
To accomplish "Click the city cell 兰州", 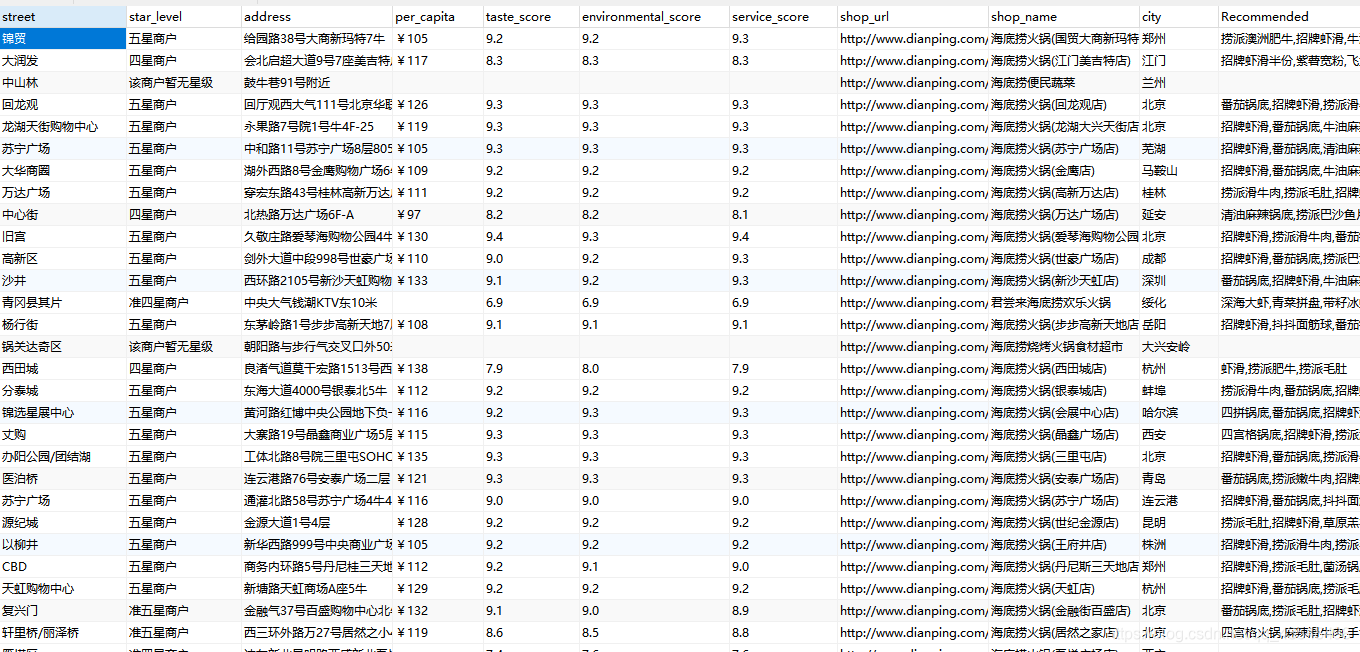I will [1179, 82].
